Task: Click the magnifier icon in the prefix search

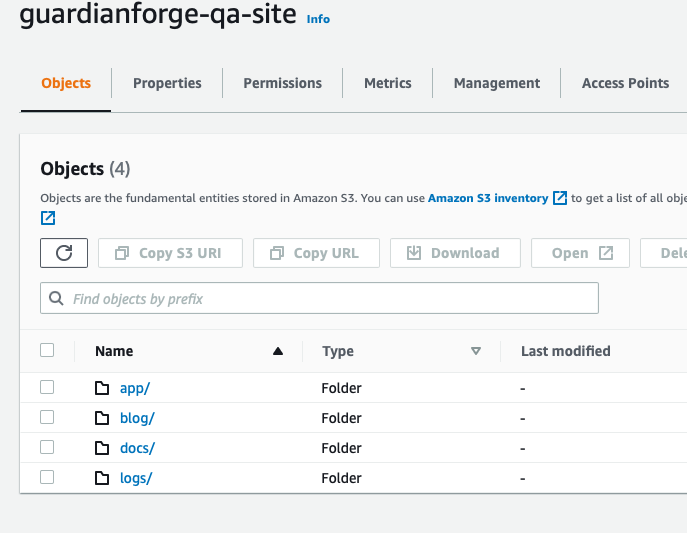Action: [56, 299]
